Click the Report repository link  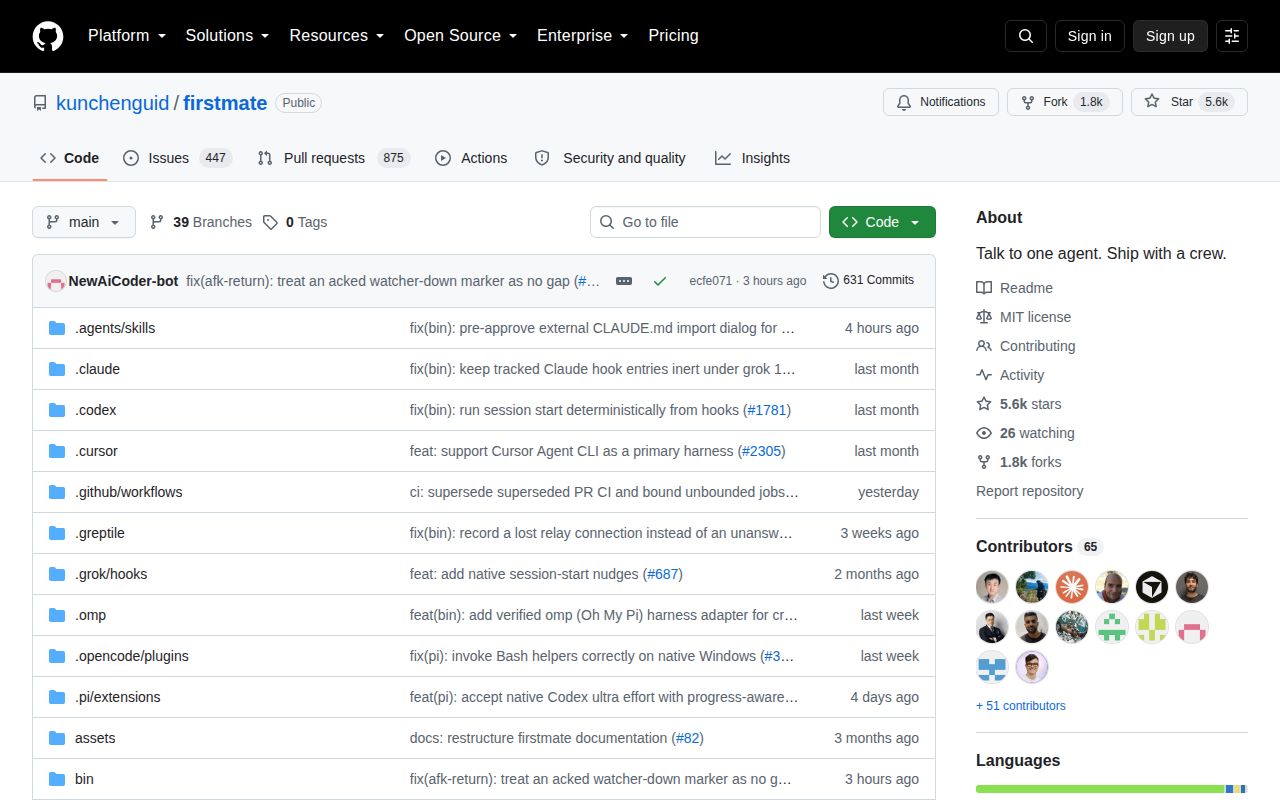(x=1029, y=491)
